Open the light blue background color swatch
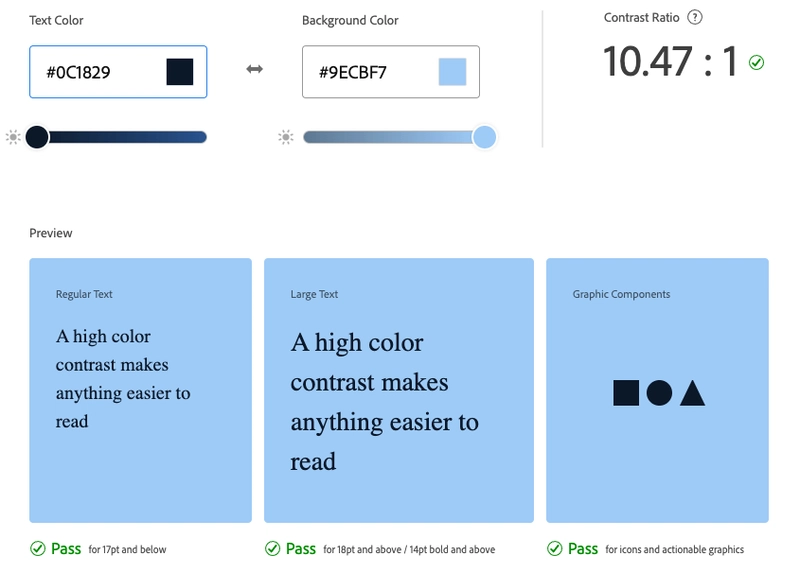 click(452, 72)
